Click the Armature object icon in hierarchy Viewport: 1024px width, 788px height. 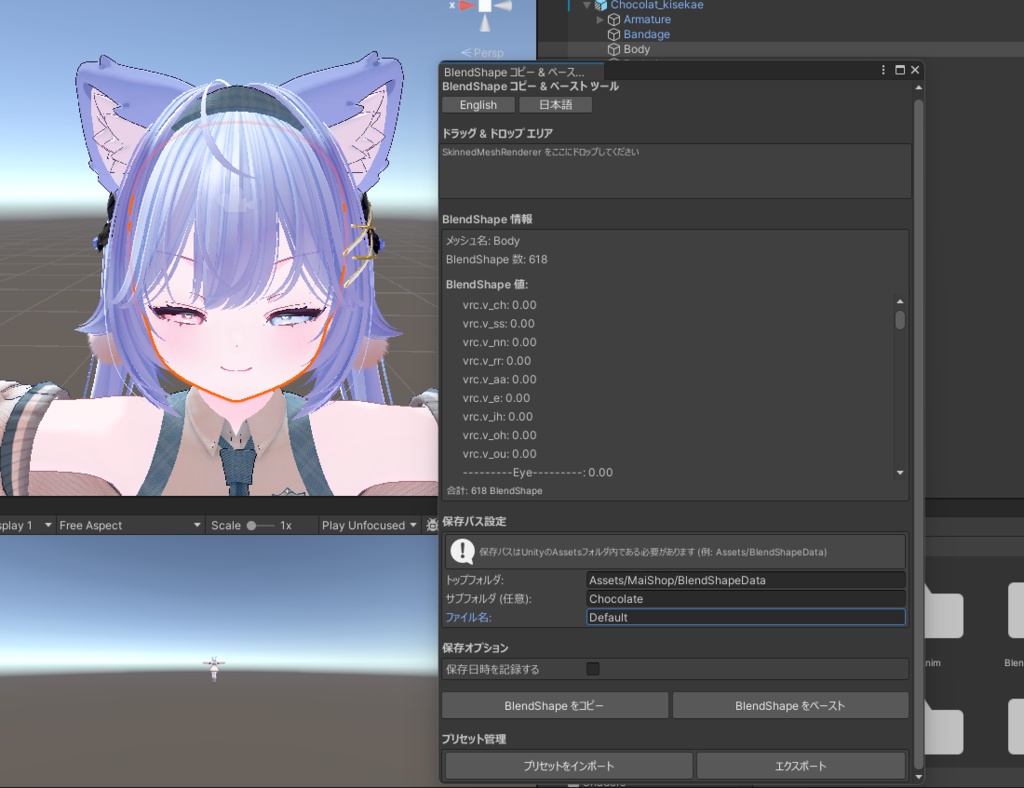[x=613, y=19]
